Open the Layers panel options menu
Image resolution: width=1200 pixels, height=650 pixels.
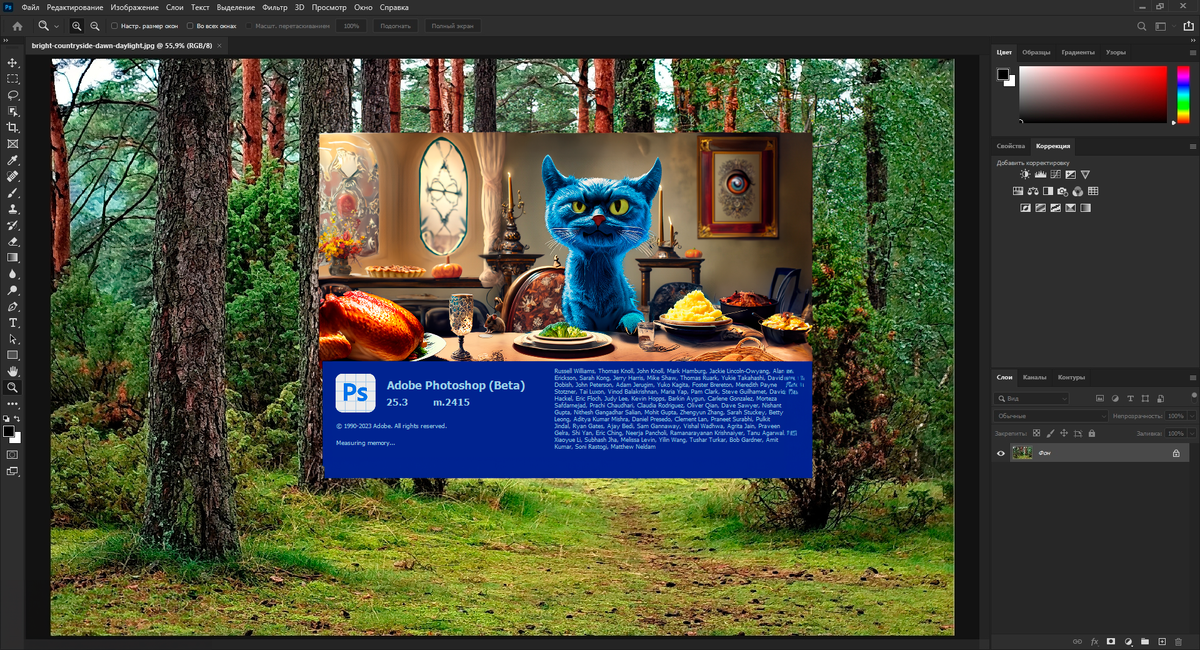(1191, 378)
